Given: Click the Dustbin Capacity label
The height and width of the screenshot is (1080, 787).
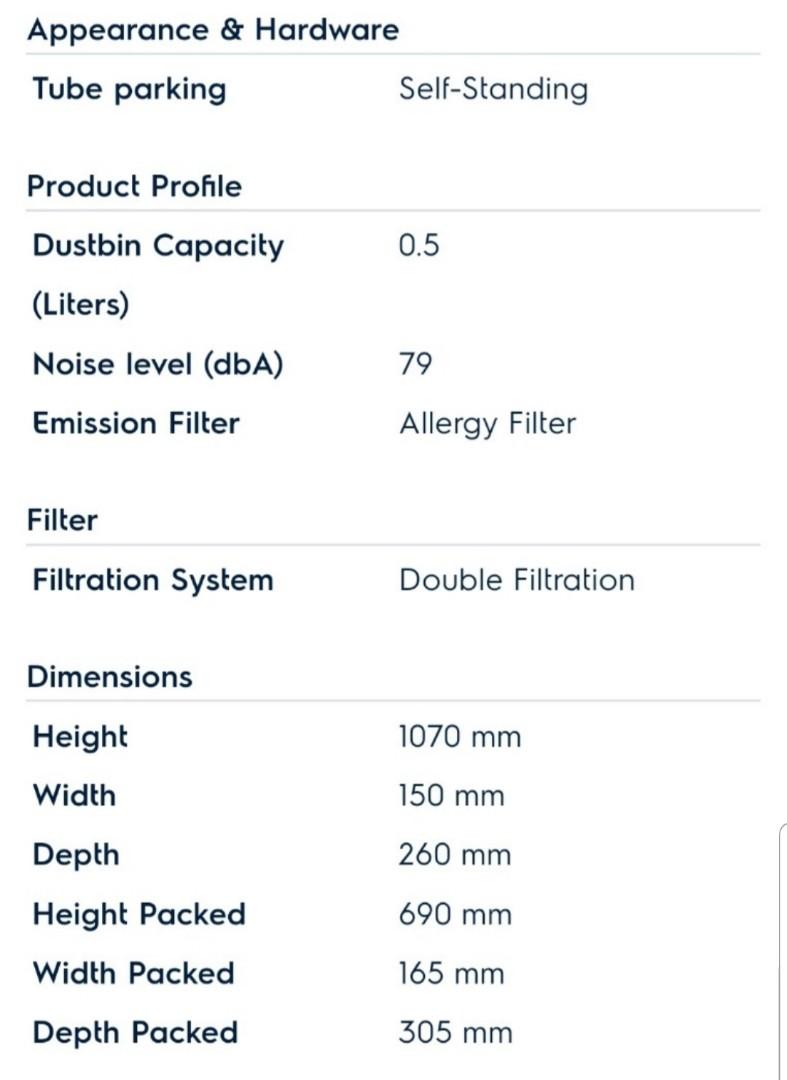Looking at the screenshot, I should pos(158,246).
